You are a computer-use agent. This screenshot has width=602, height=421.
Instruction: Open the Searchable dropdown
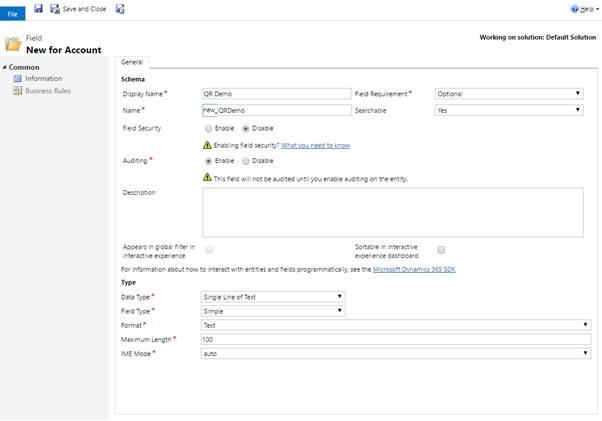point(508,111)
